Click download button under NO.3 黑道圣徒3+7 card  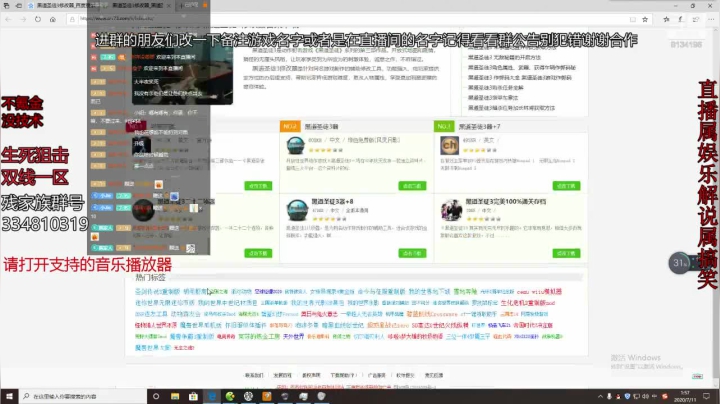[x=566, y=186]
